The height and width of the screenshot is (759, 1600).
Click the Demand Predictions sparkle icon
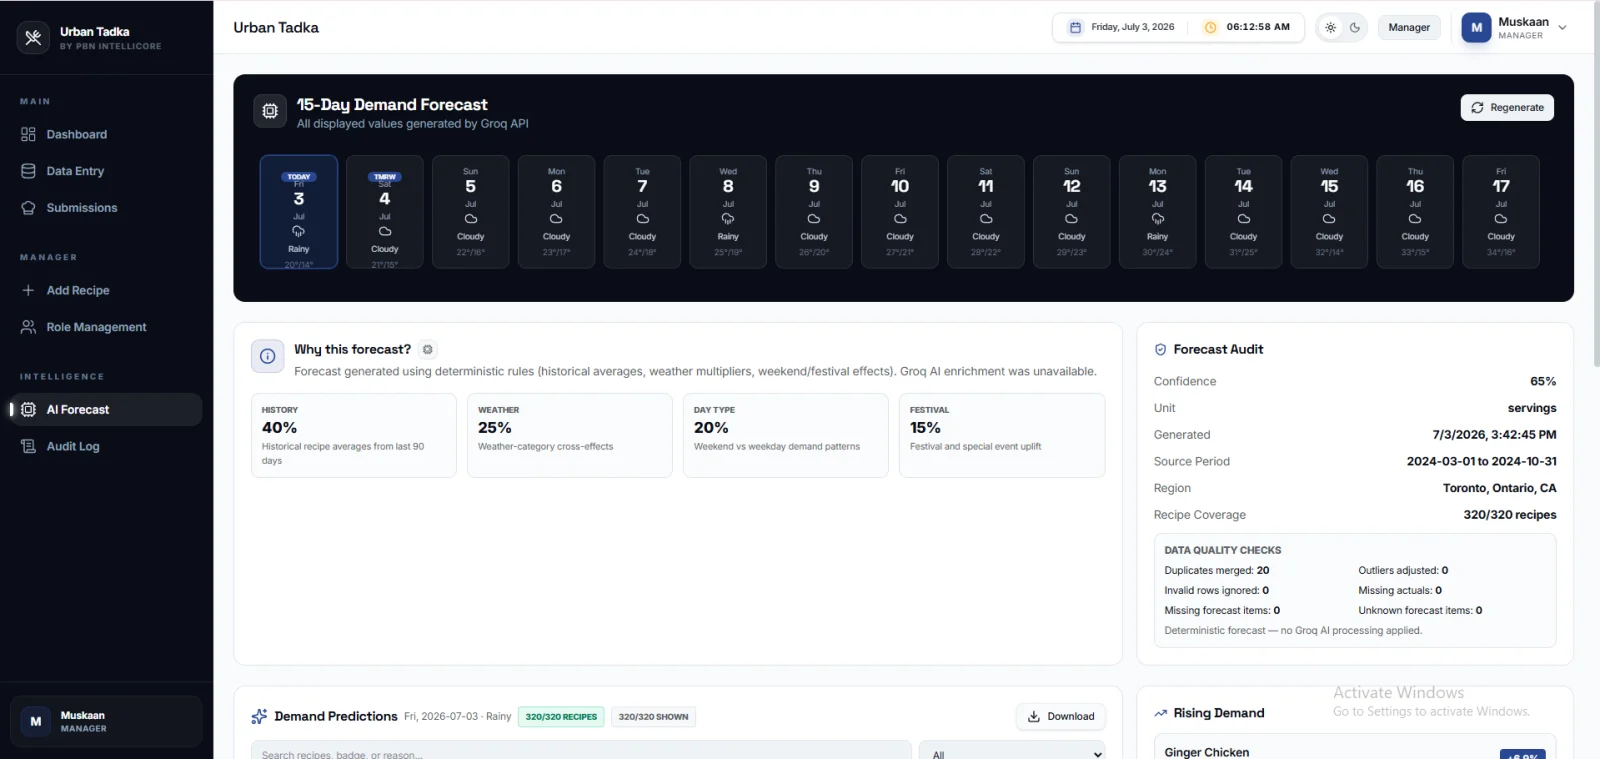(259, 716)
